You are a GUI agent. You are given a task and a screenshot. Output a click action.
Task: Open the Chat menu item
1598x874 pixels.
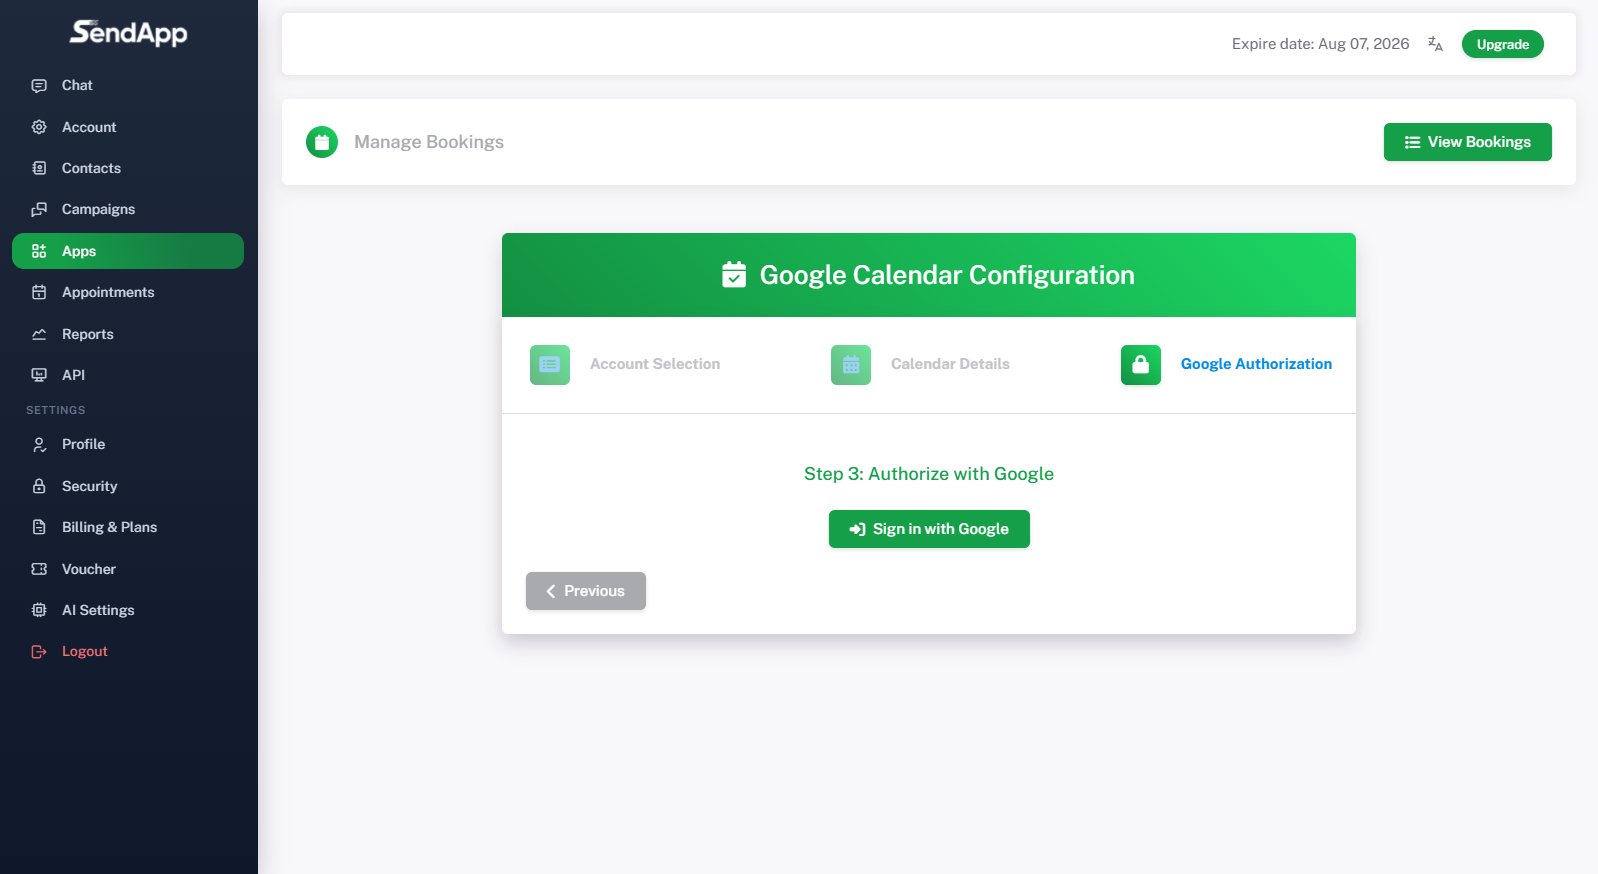tap(128, 86)
